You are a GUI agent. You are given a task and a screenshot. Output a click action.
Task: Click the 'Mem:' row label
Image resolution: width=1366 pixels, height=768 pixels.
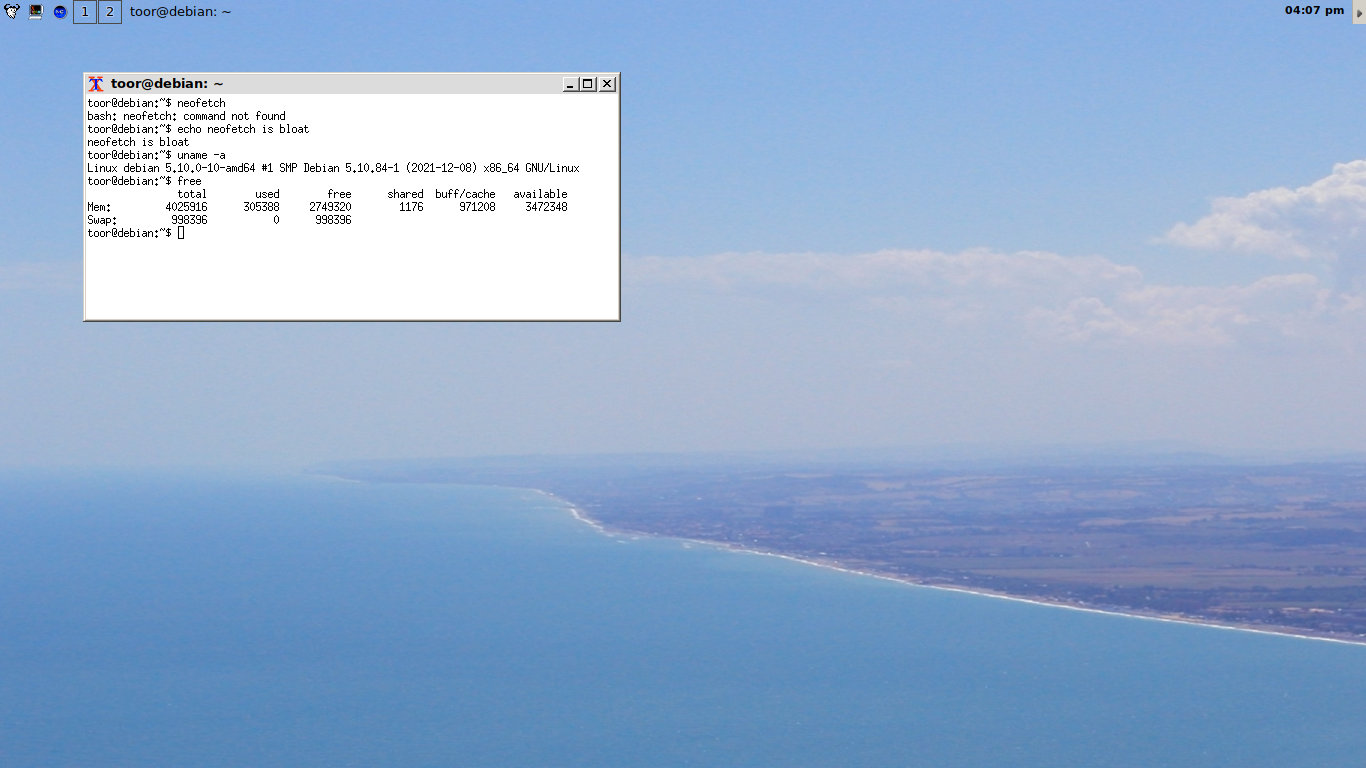pos(99,207)
